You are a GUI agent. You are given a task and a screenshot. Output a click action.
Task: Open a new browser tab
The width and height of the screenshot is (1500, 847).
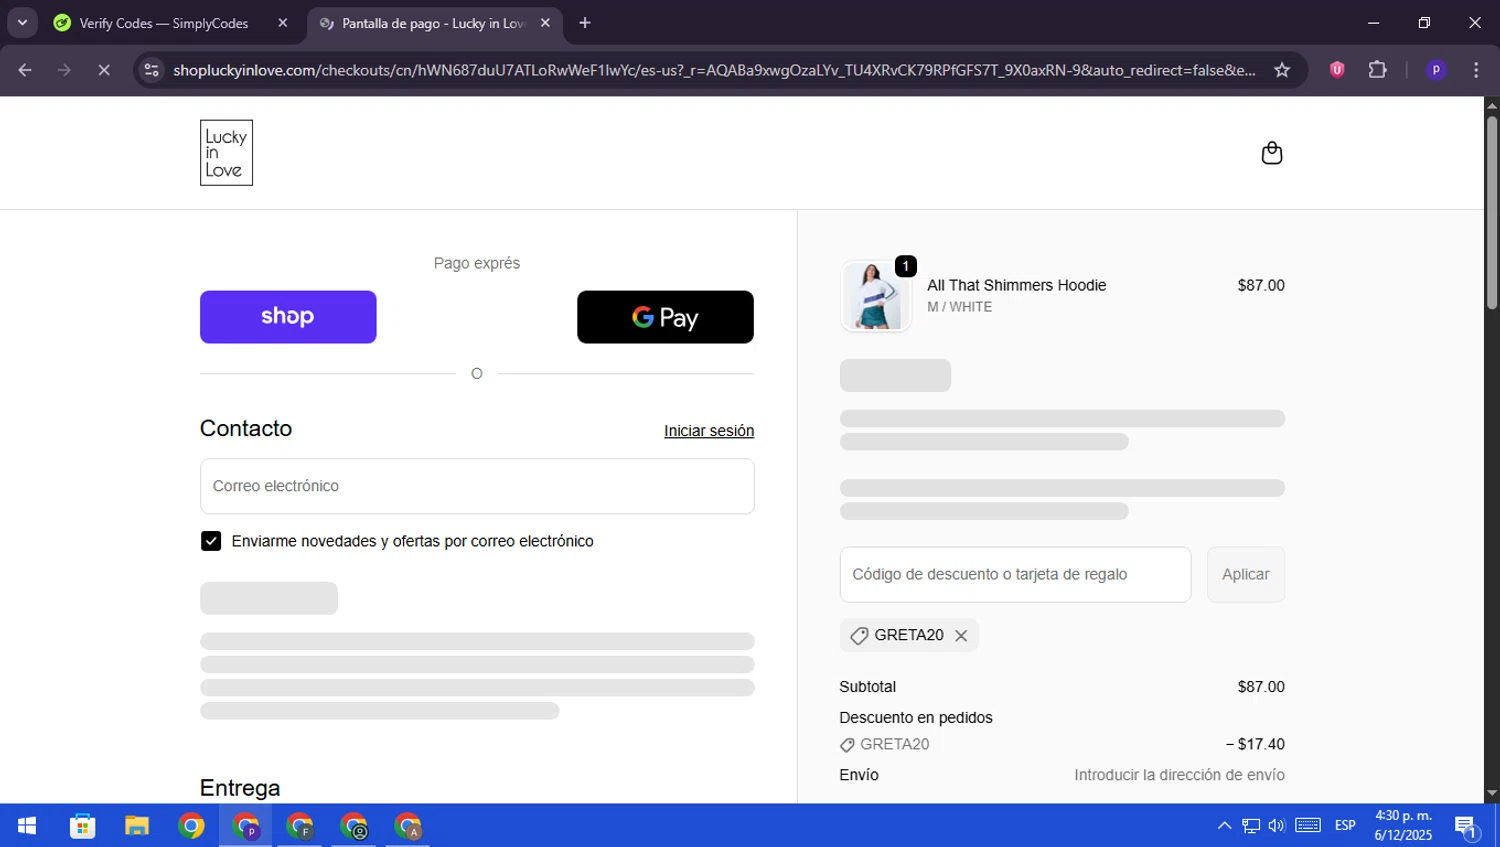[x=585, y=23]
